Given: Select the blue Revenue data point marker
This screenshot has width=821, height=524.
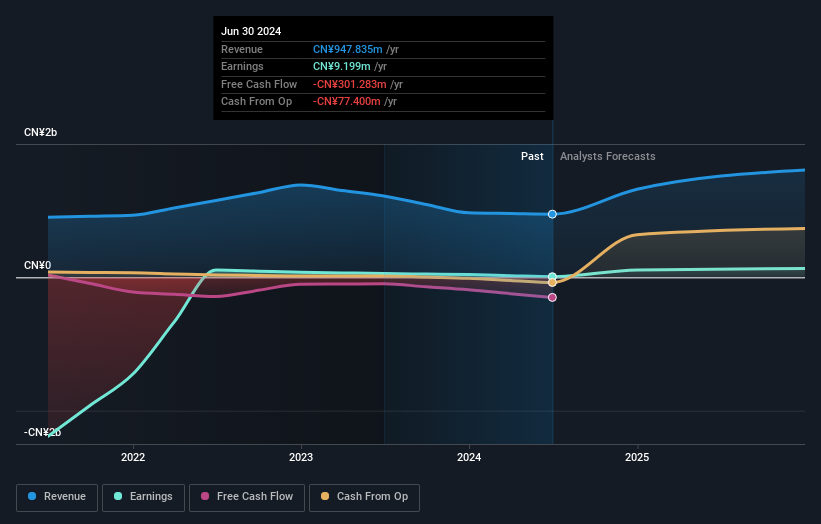Looking at the screenshot, I should (x=552, y=214).
